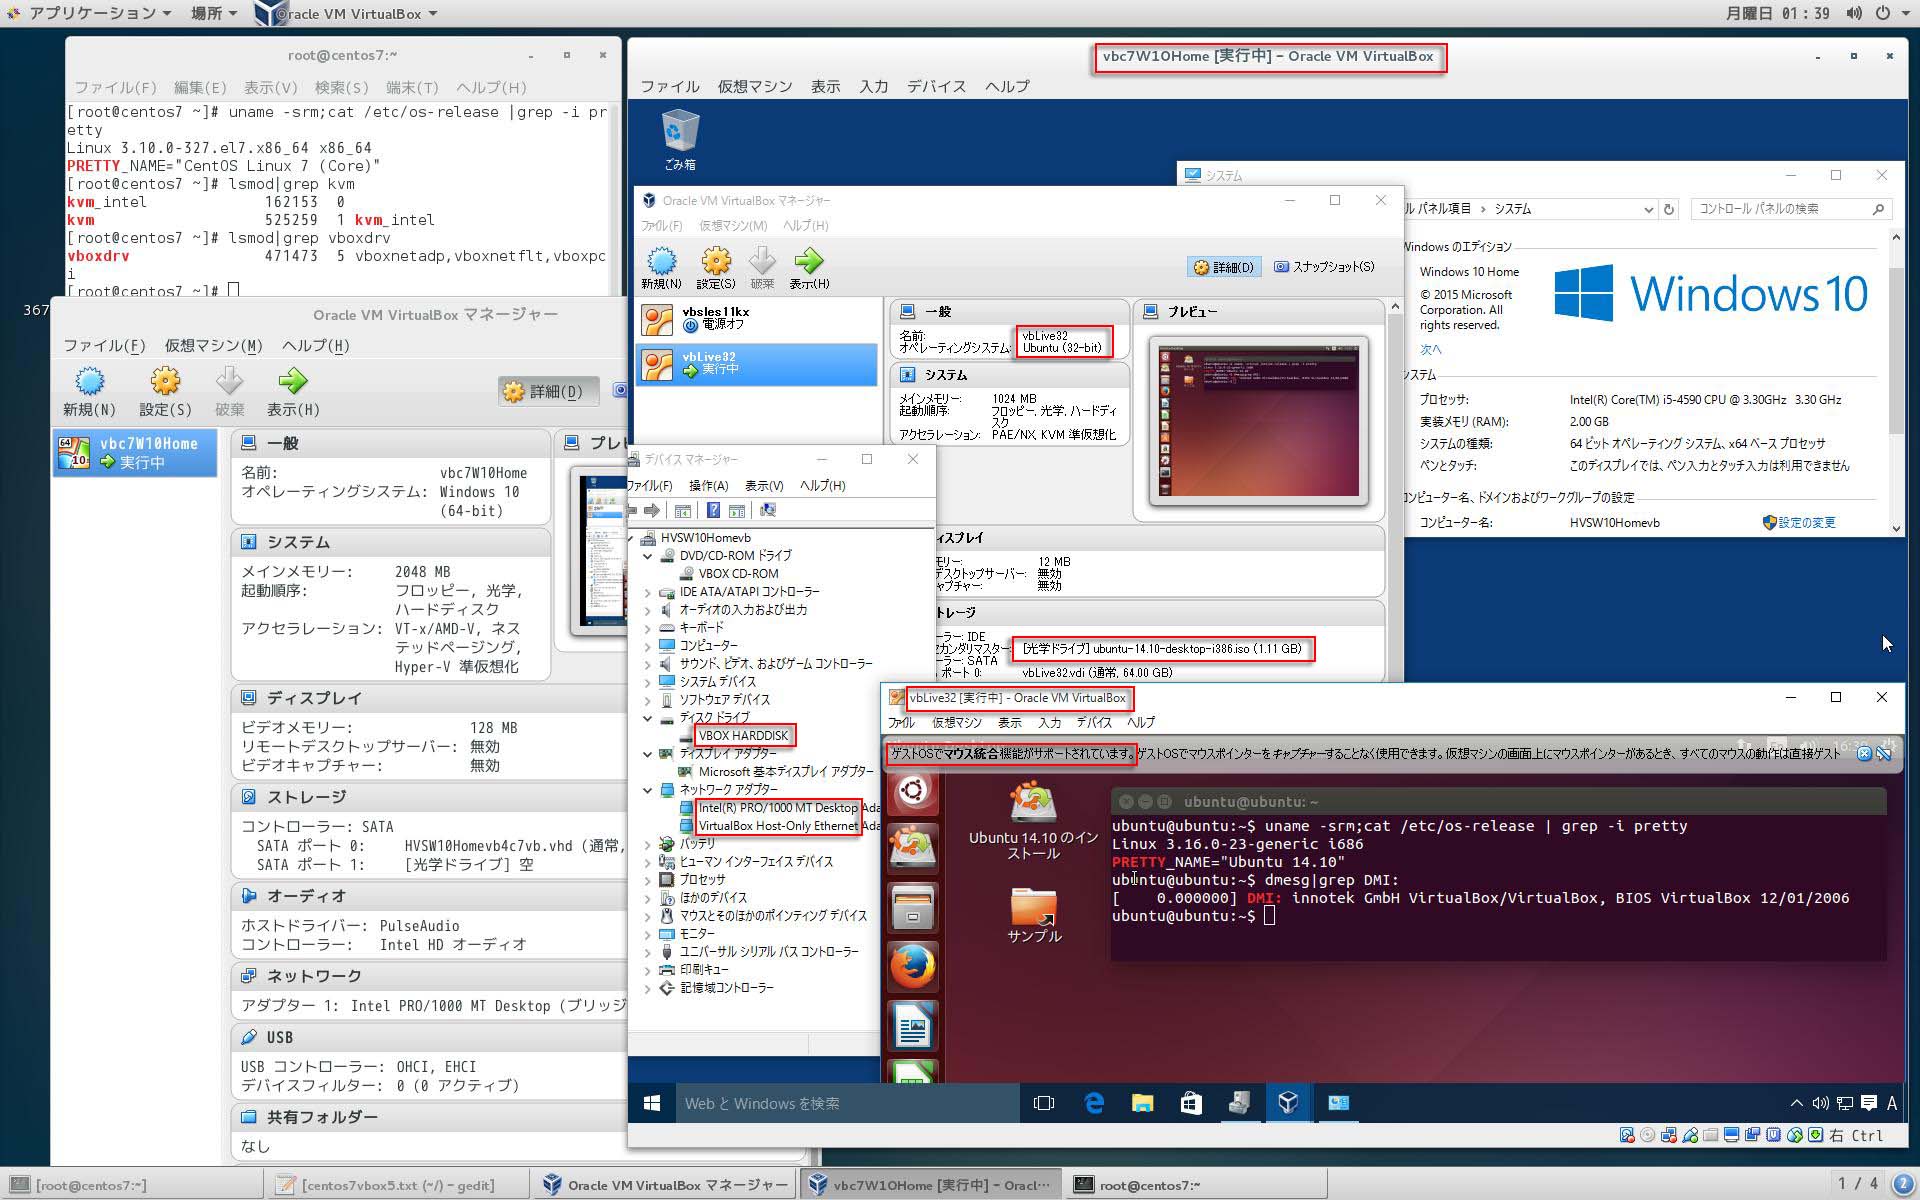
Task: Open 操作(A) menu in Device Manager
Action: point(708,485)
